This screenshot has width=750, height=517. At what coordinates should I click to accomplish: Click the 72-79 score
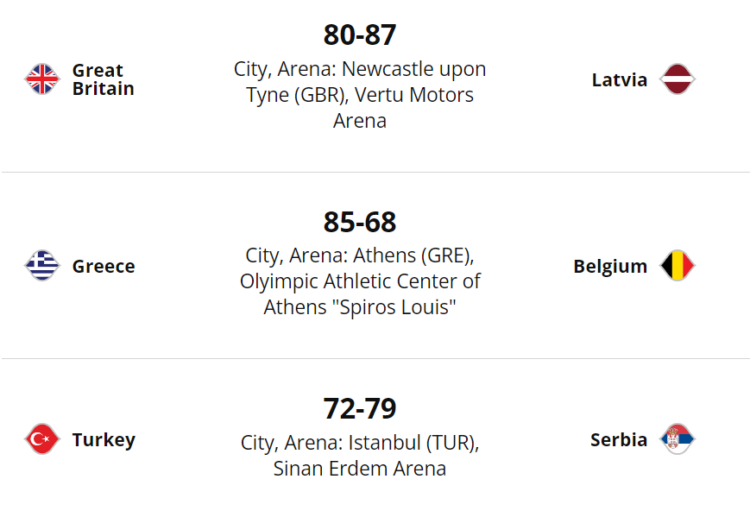click(360, 408)
